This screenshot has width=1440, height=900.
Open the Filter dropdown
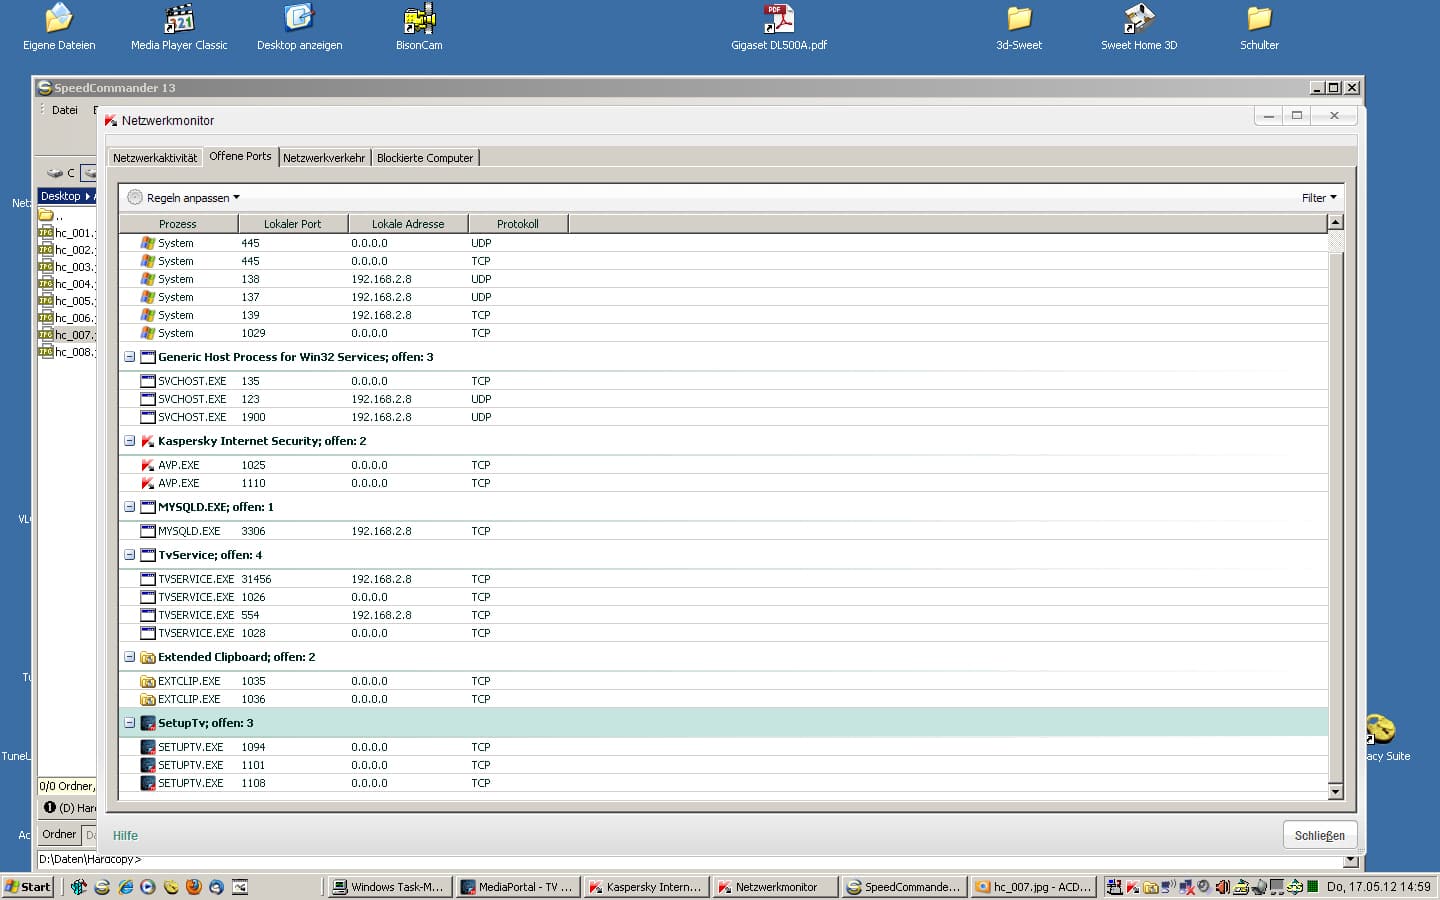(1318, 198)
